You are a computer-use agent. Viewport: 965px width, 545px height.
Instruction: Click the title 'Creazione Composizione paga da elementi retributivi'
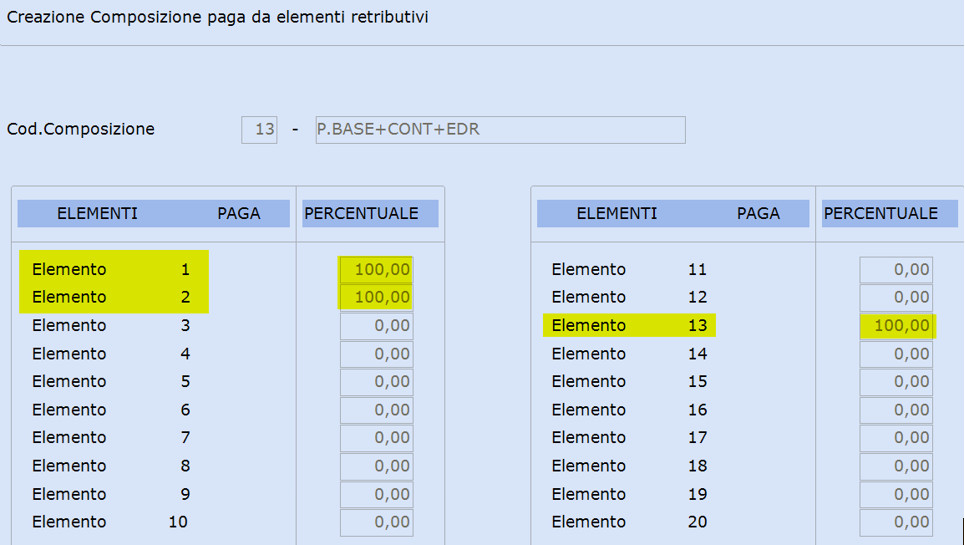(217, 17)
